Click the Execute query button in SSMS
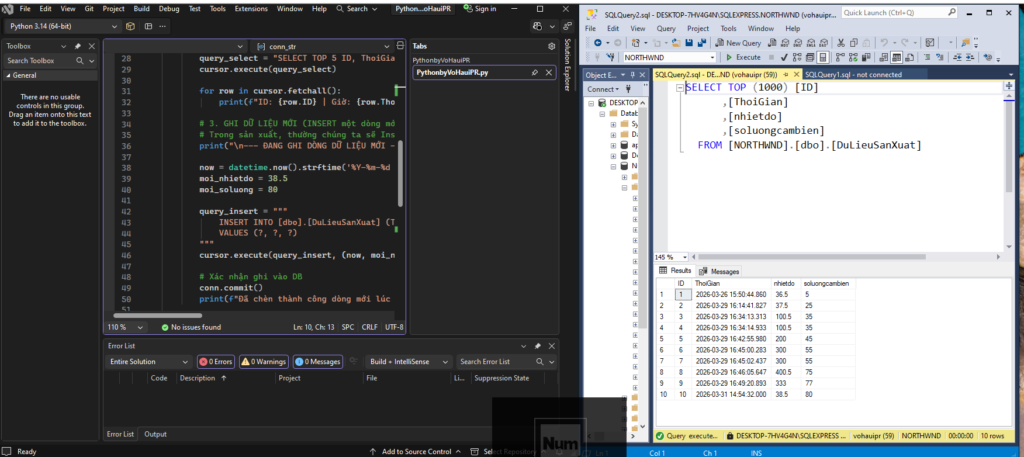The image size is (1024, 457). (x=744, y=58)
